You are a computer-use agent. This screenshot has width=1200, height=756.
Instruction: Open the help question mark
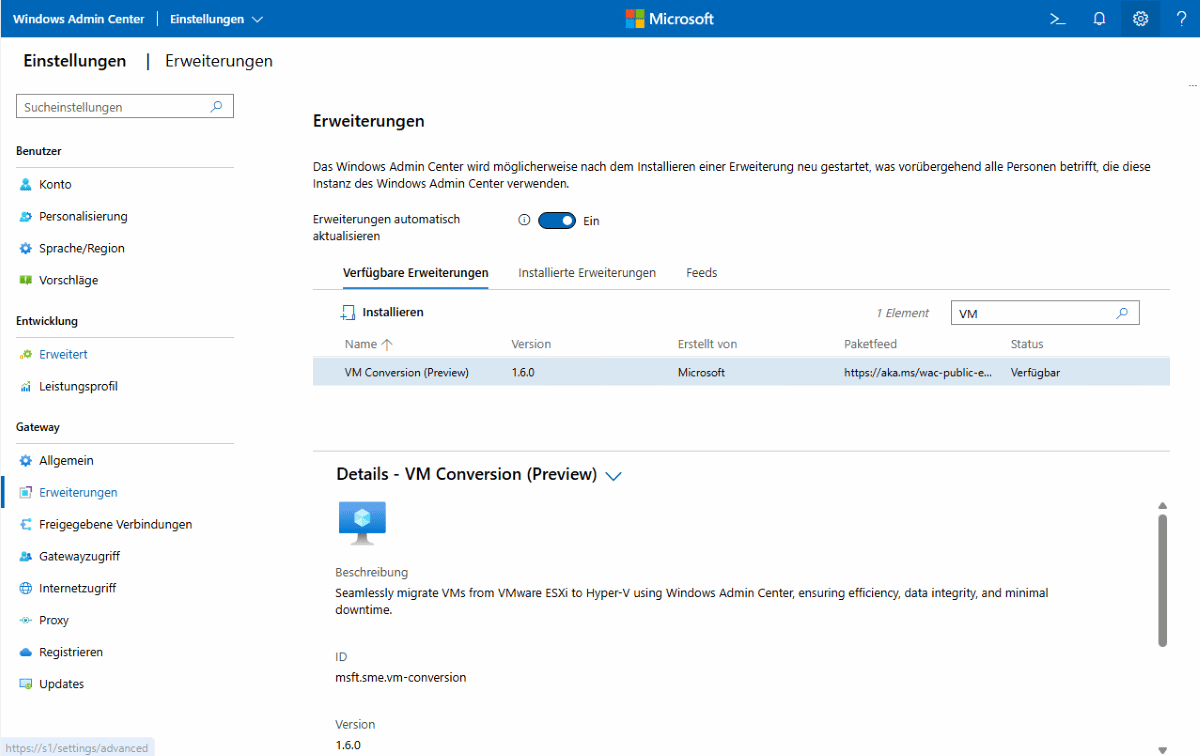coord(1181,19)
